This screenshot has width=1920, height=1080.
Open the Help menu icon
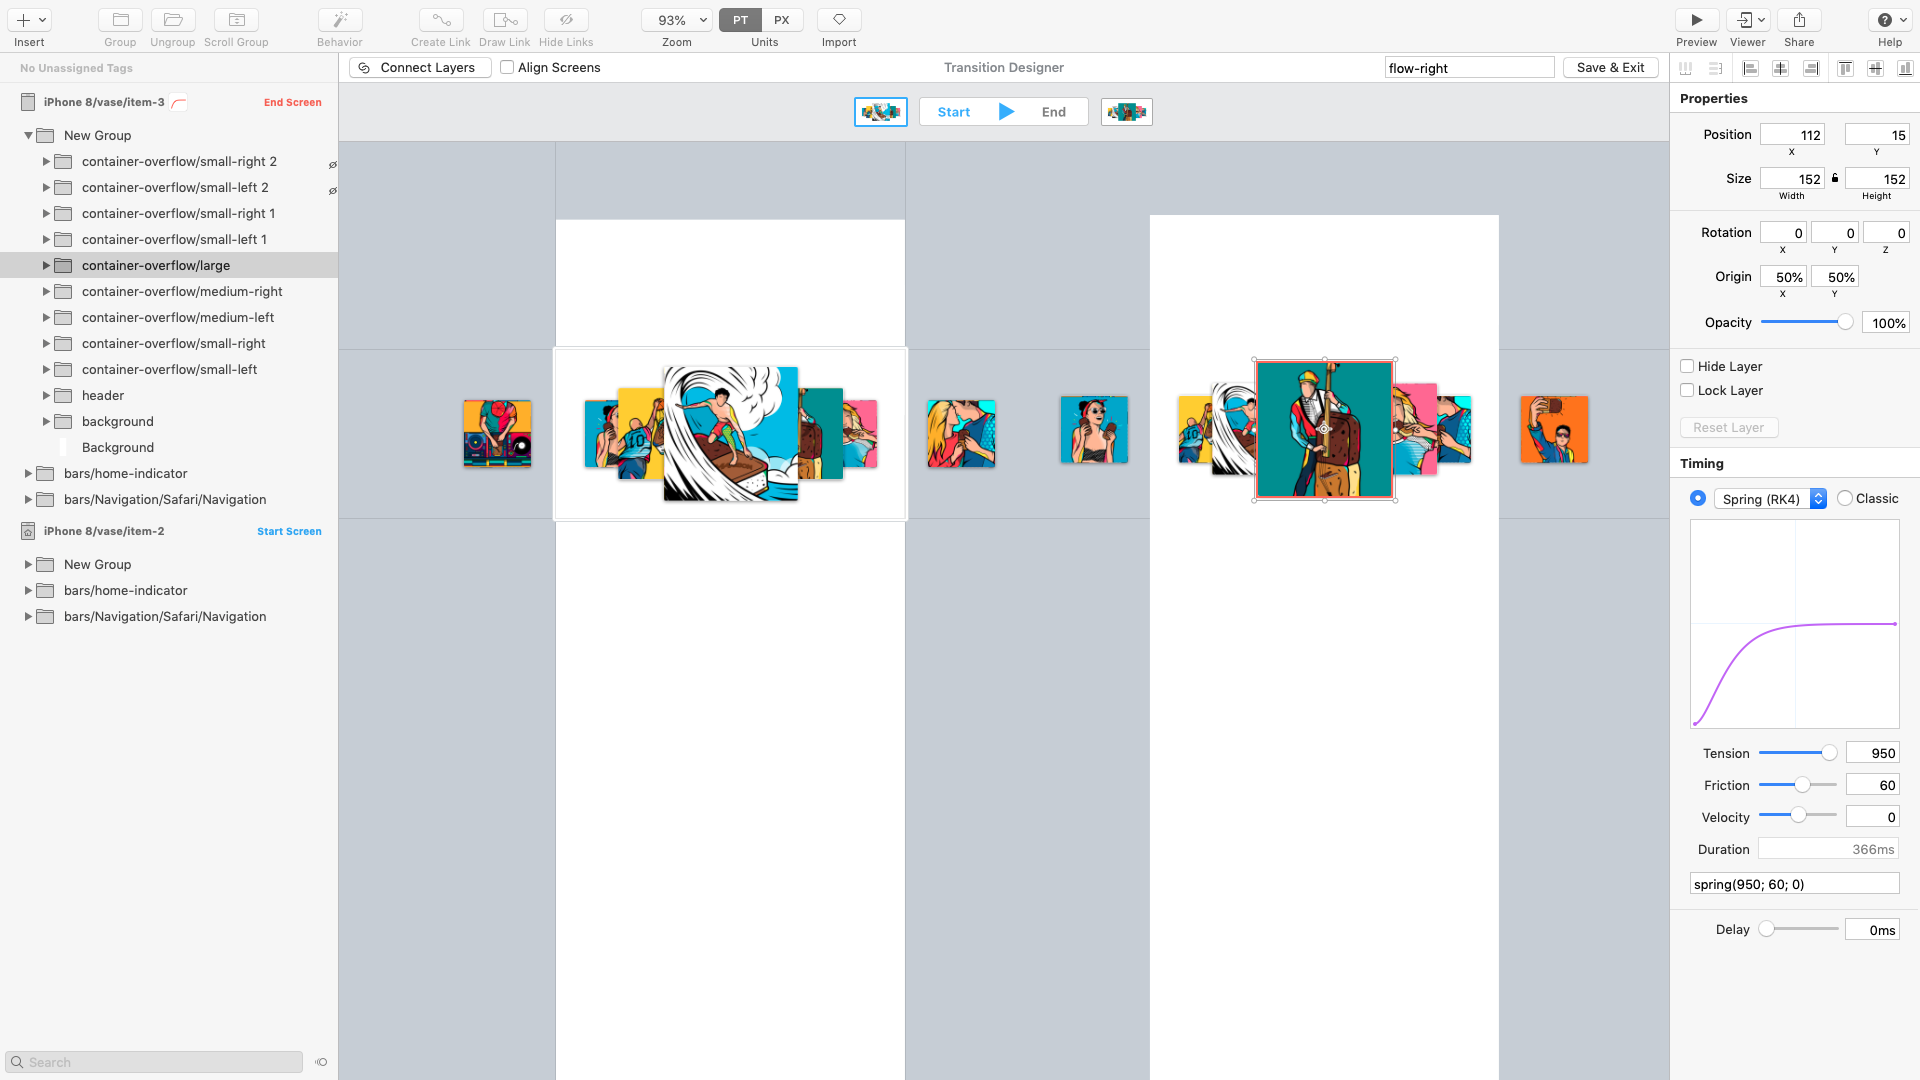click(x=1890, y=20)
